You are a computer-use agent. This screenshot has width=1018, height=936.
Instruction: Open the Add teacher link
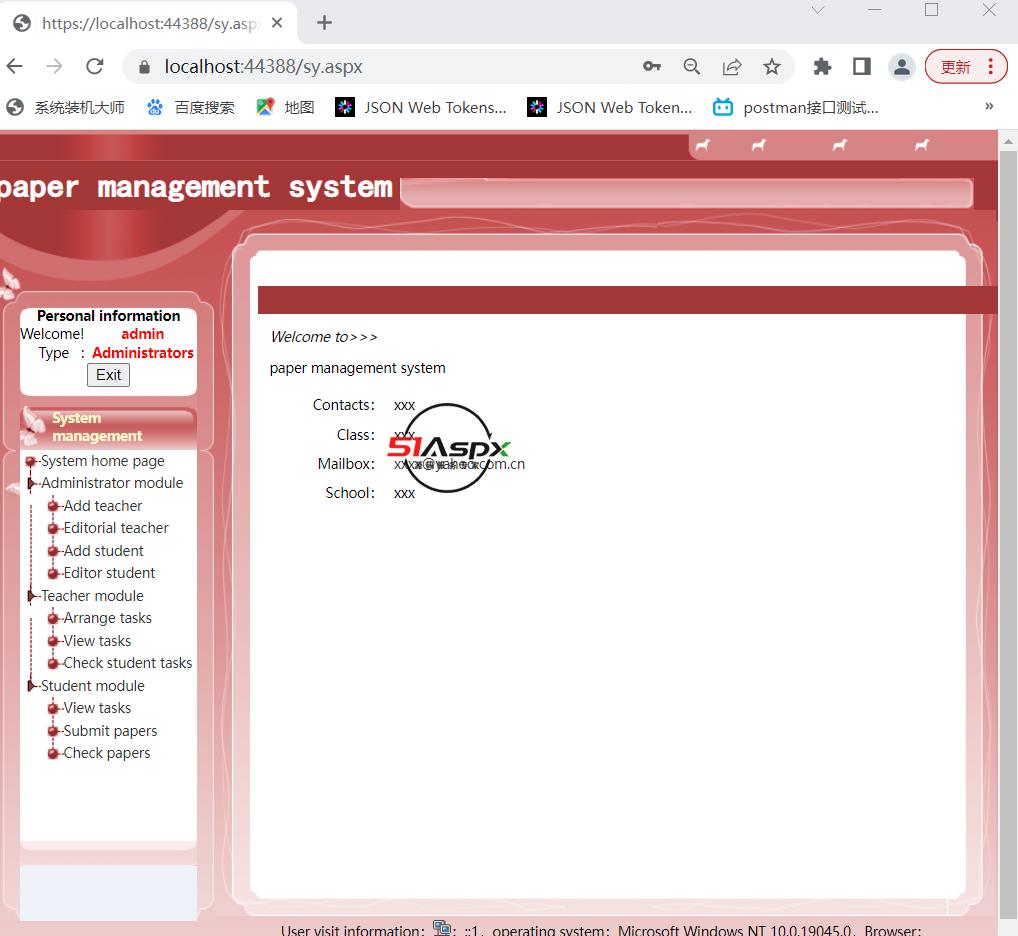pos(102,506)
